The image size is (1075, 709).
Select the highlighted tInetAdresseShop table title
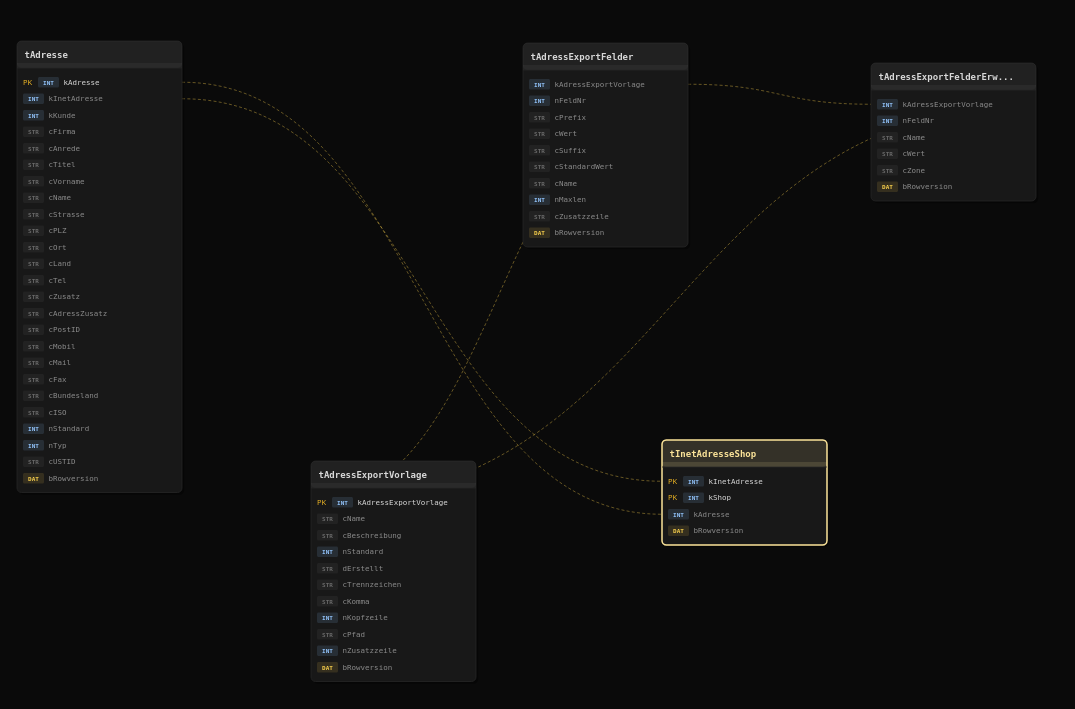click(744, 454)
